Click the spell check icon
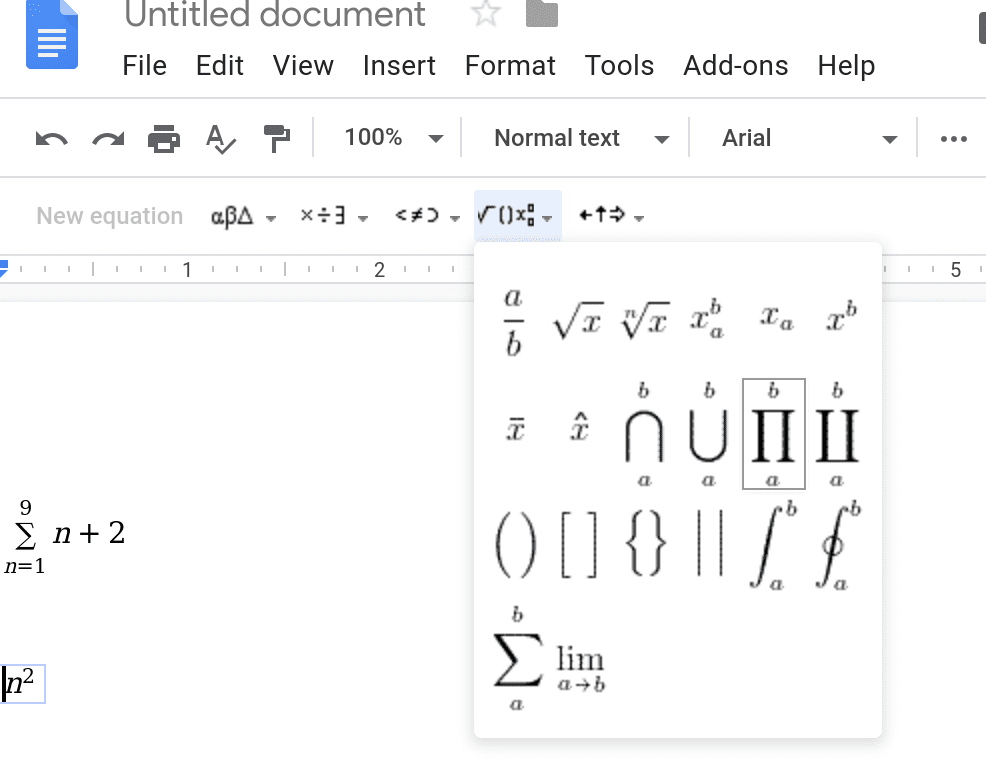 point(220,139)
